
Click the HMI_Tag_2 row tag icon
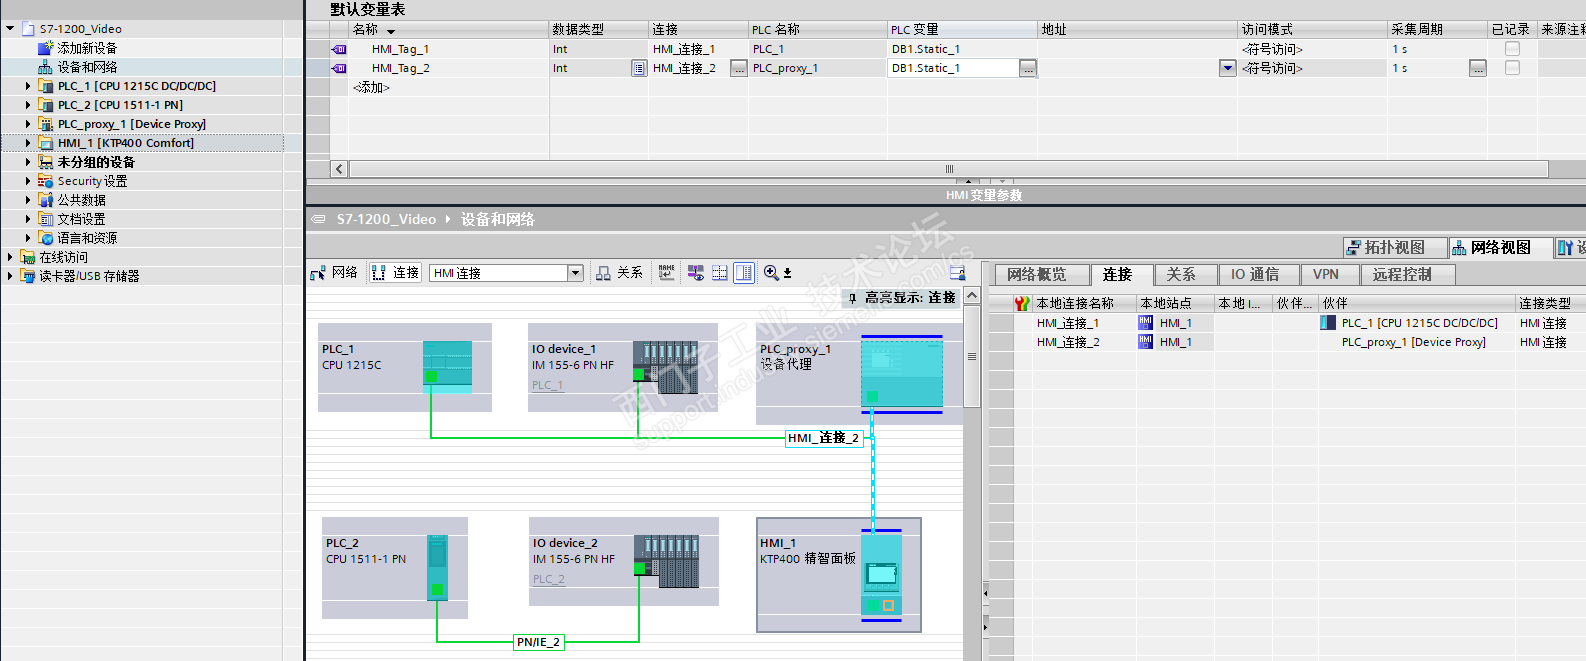[339, 68]
